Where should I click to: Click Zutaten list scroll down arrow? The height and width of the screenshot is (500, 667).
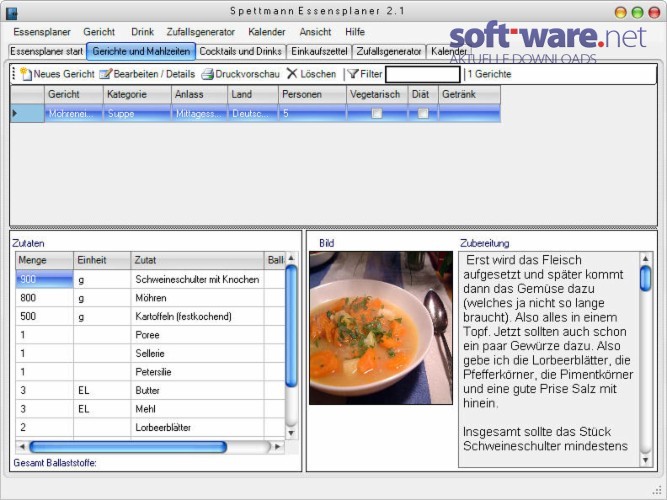[291, 433]
